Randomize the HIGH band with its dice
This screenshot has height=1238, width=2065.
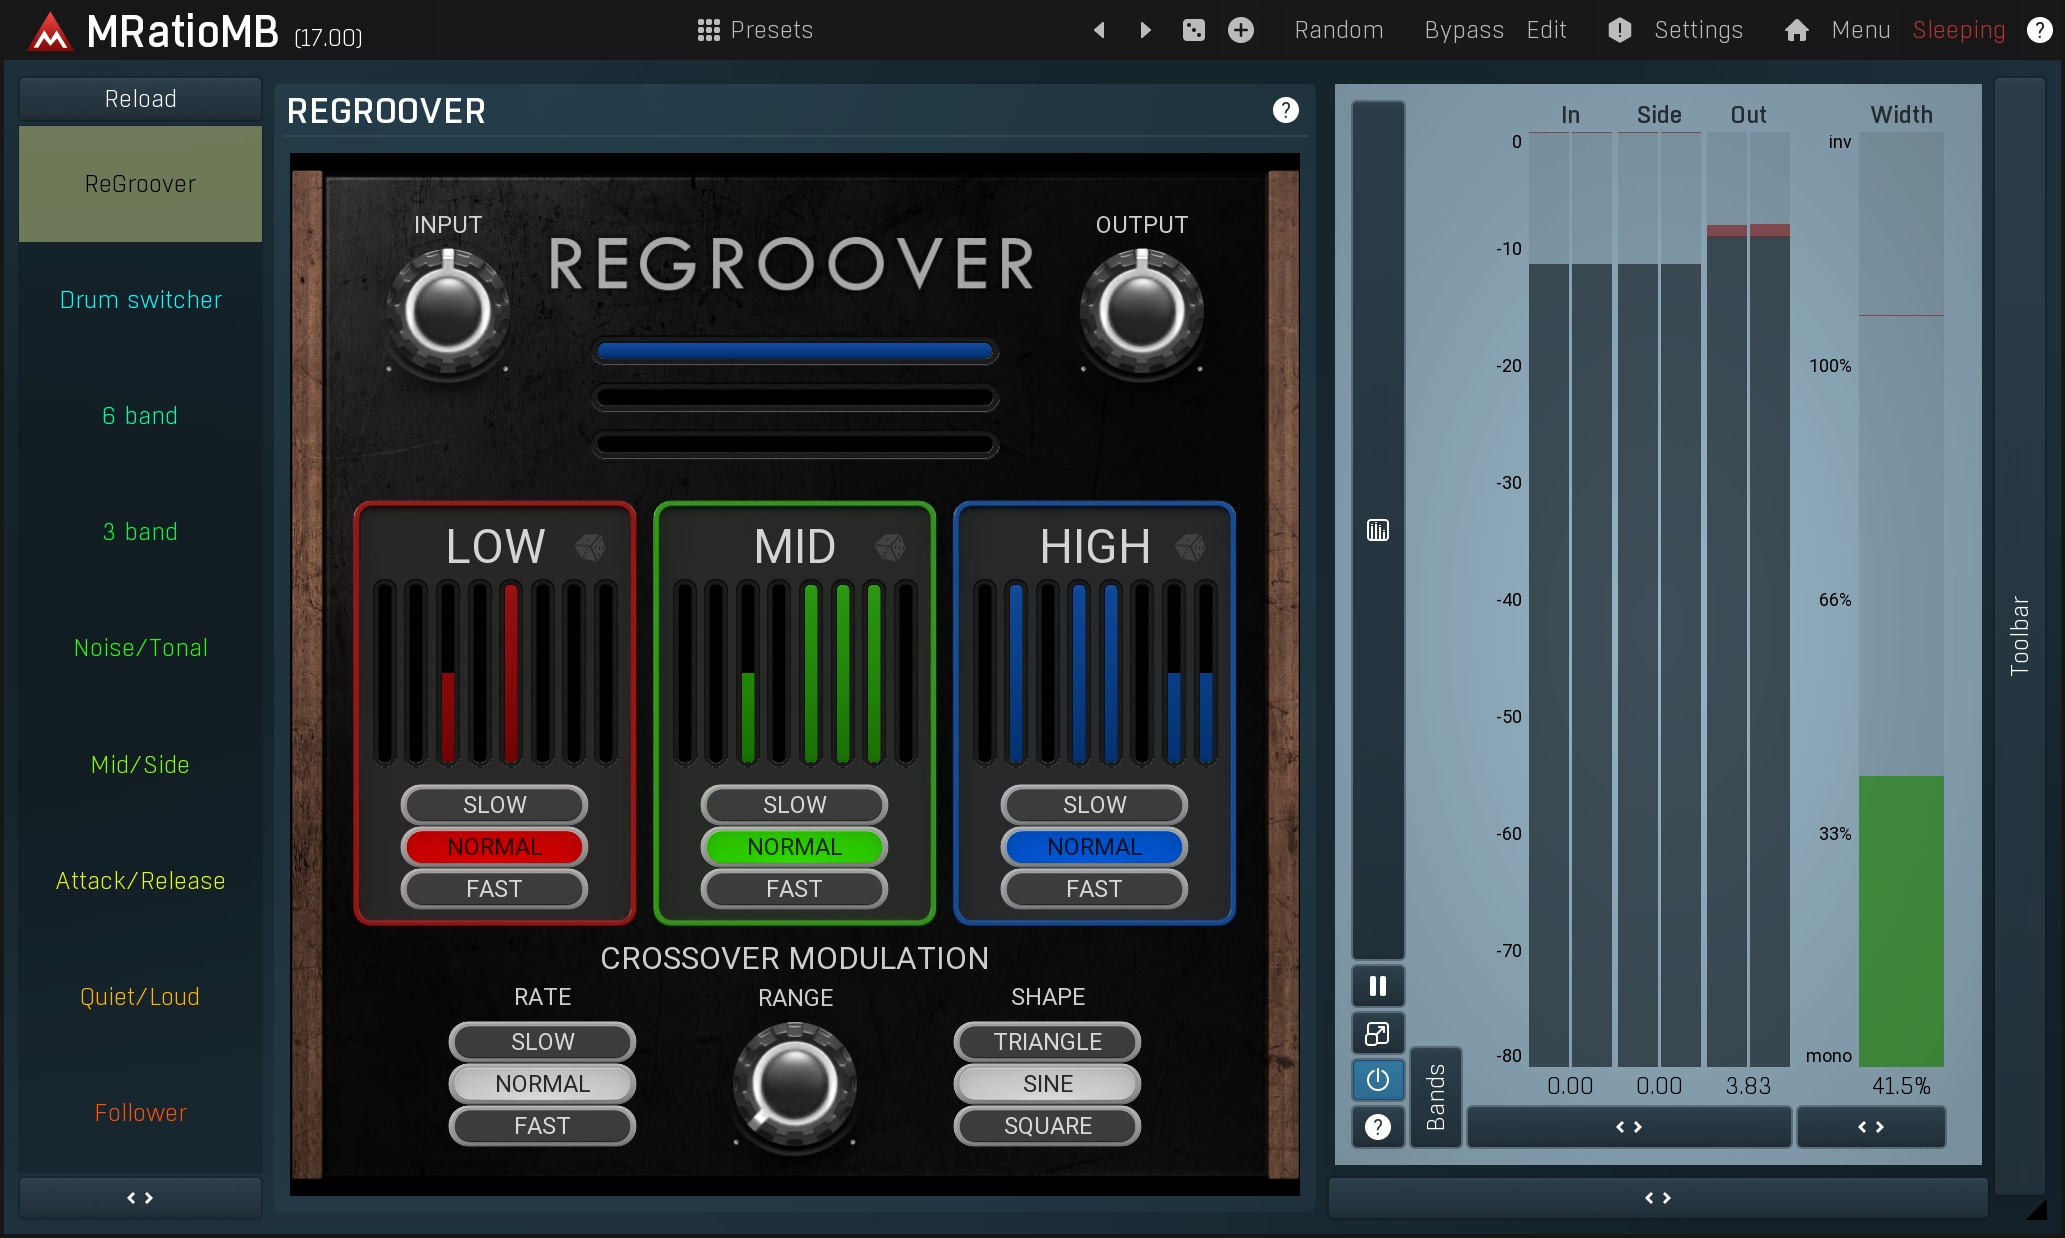[1190, 546]
